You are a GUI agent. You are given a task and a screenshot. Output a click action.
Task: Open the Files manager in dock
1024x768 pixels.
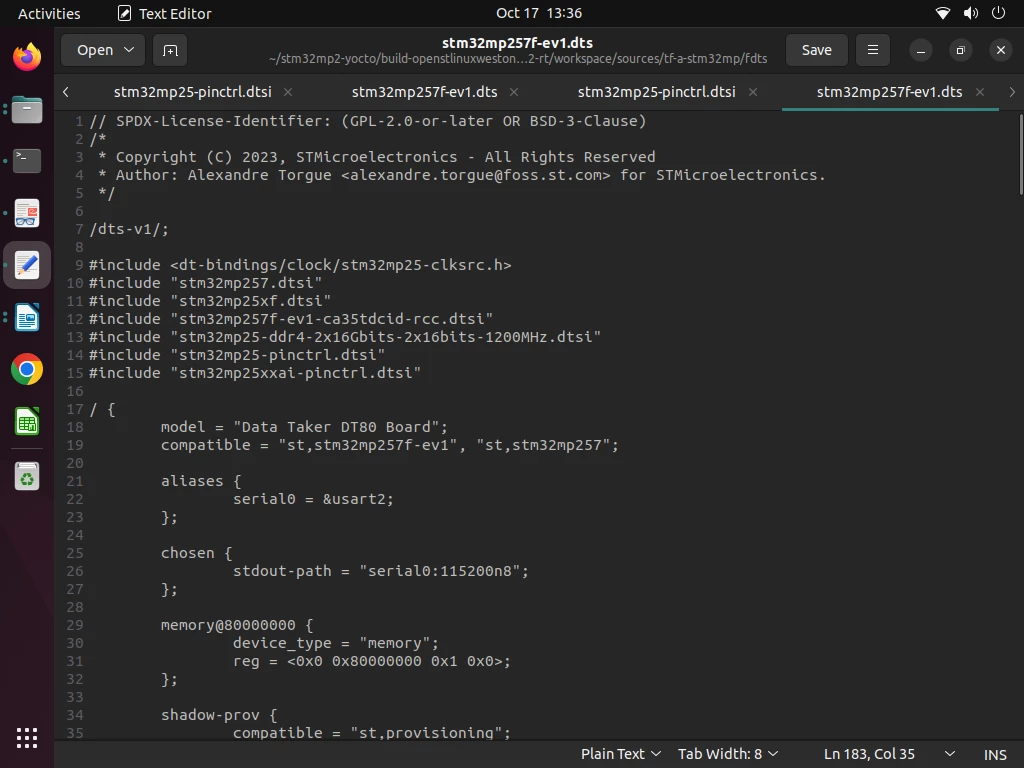(27, 109)
